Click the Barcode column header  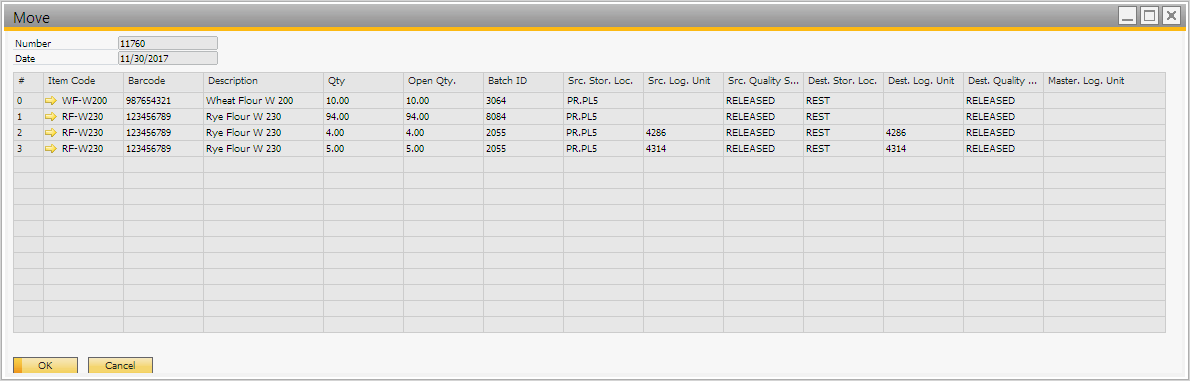(163, 81)
